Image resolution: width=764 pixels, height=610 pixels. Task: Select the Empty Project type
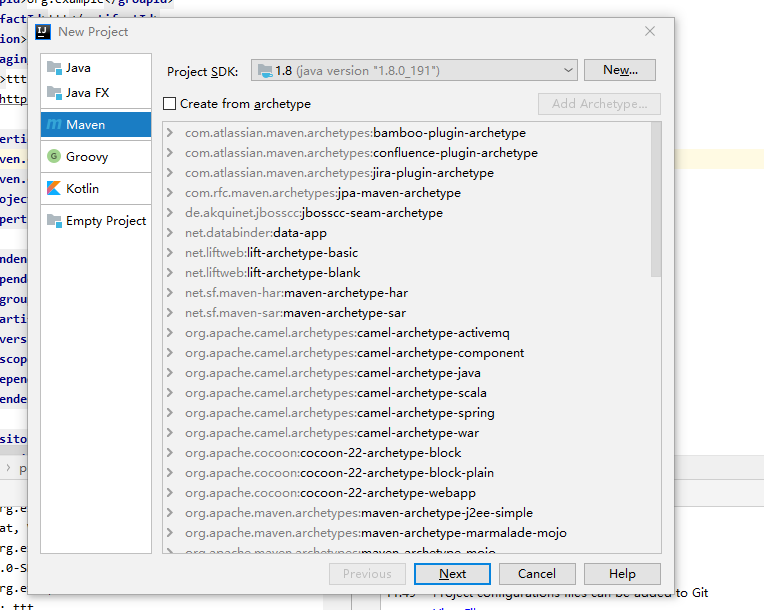[96, 221]
